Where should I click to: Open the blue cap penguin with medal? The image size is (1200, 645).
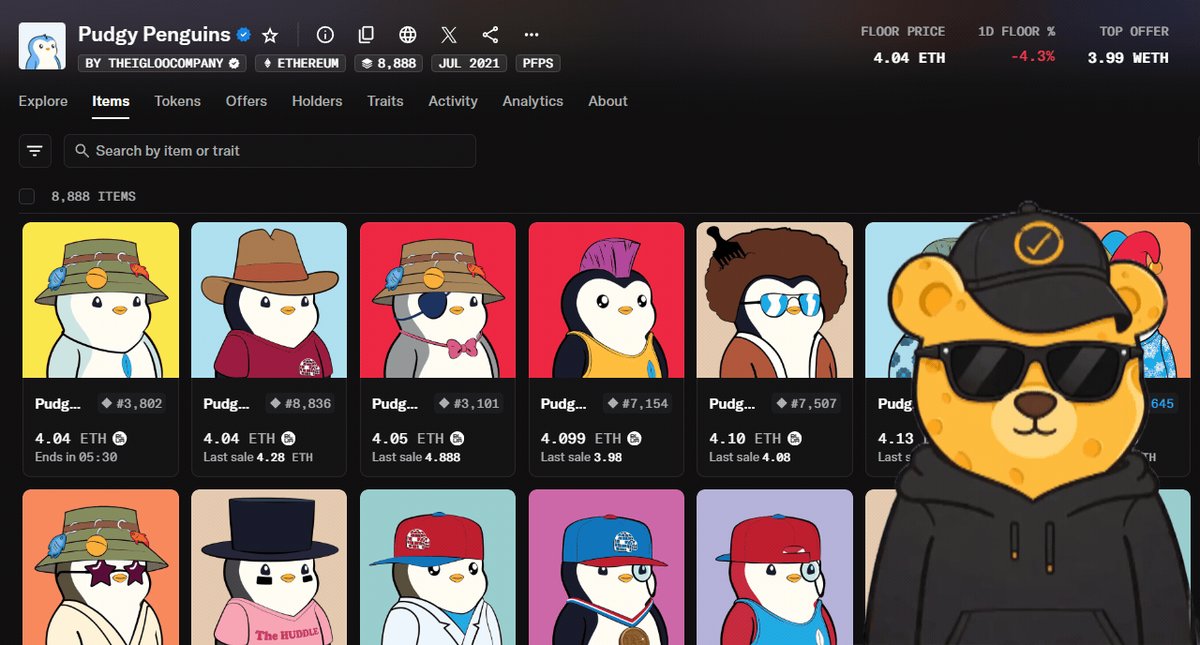pyautogui.click(x=606, y=567)
